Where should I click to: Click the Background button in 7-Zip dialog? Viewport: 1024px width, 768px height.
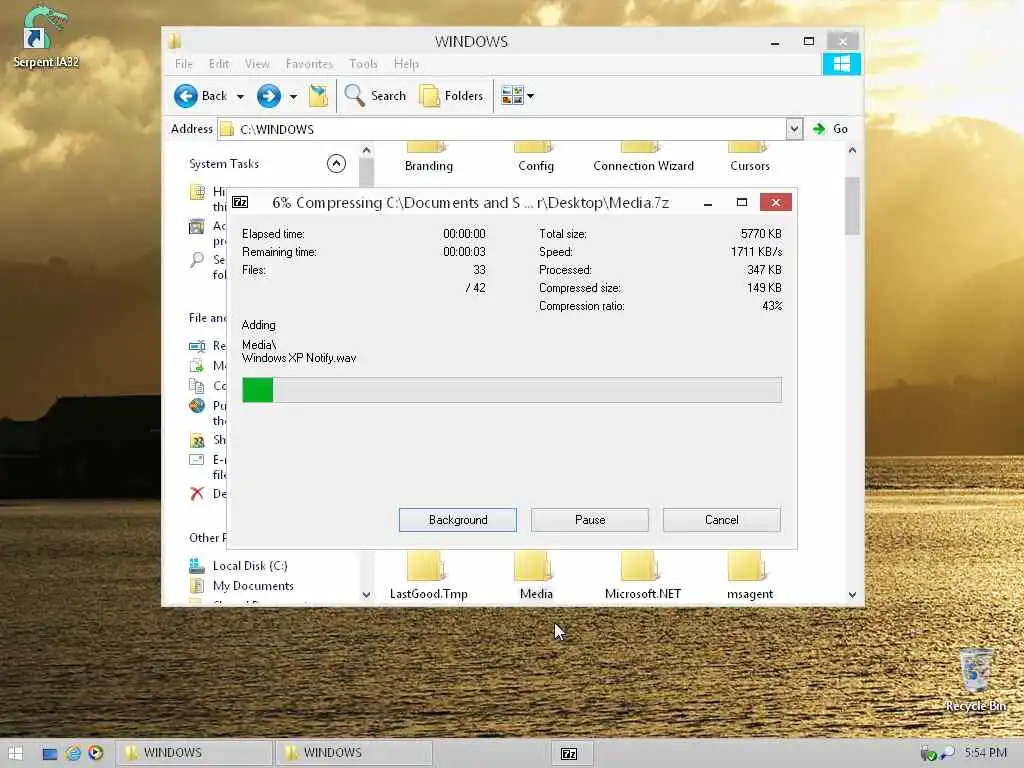click(458, 520)
